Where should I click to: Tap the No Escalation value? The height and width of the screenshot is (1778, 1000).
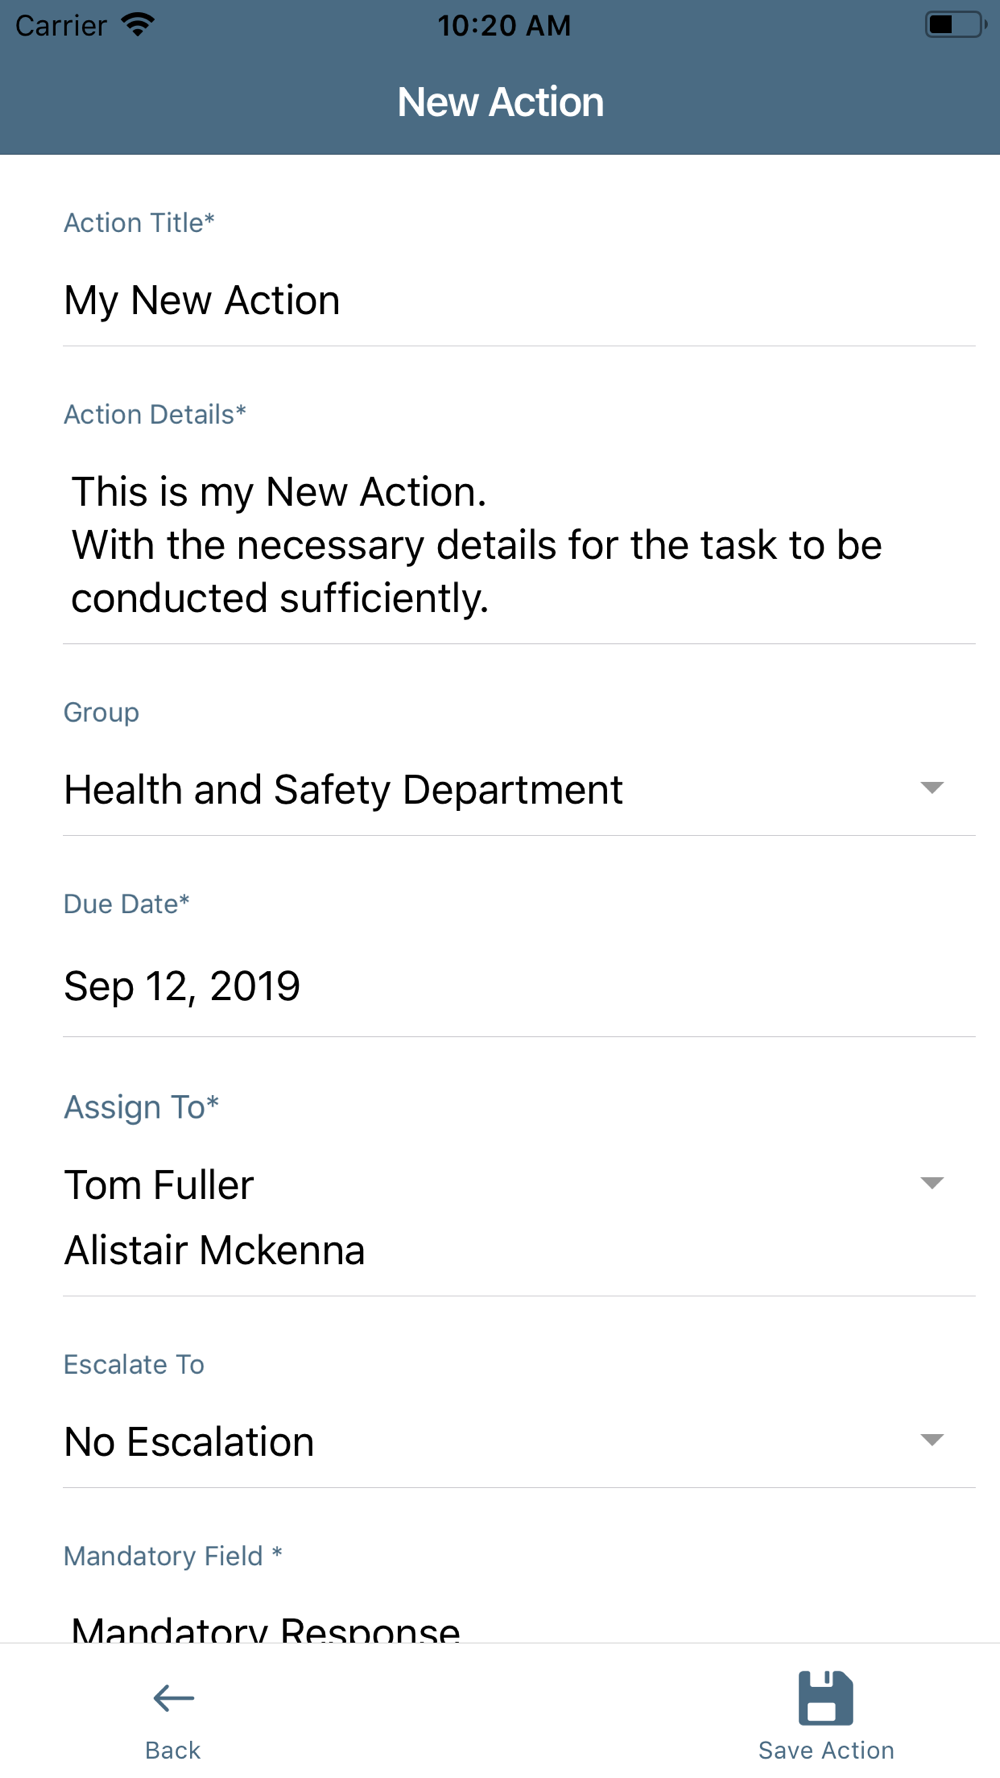190,1442
